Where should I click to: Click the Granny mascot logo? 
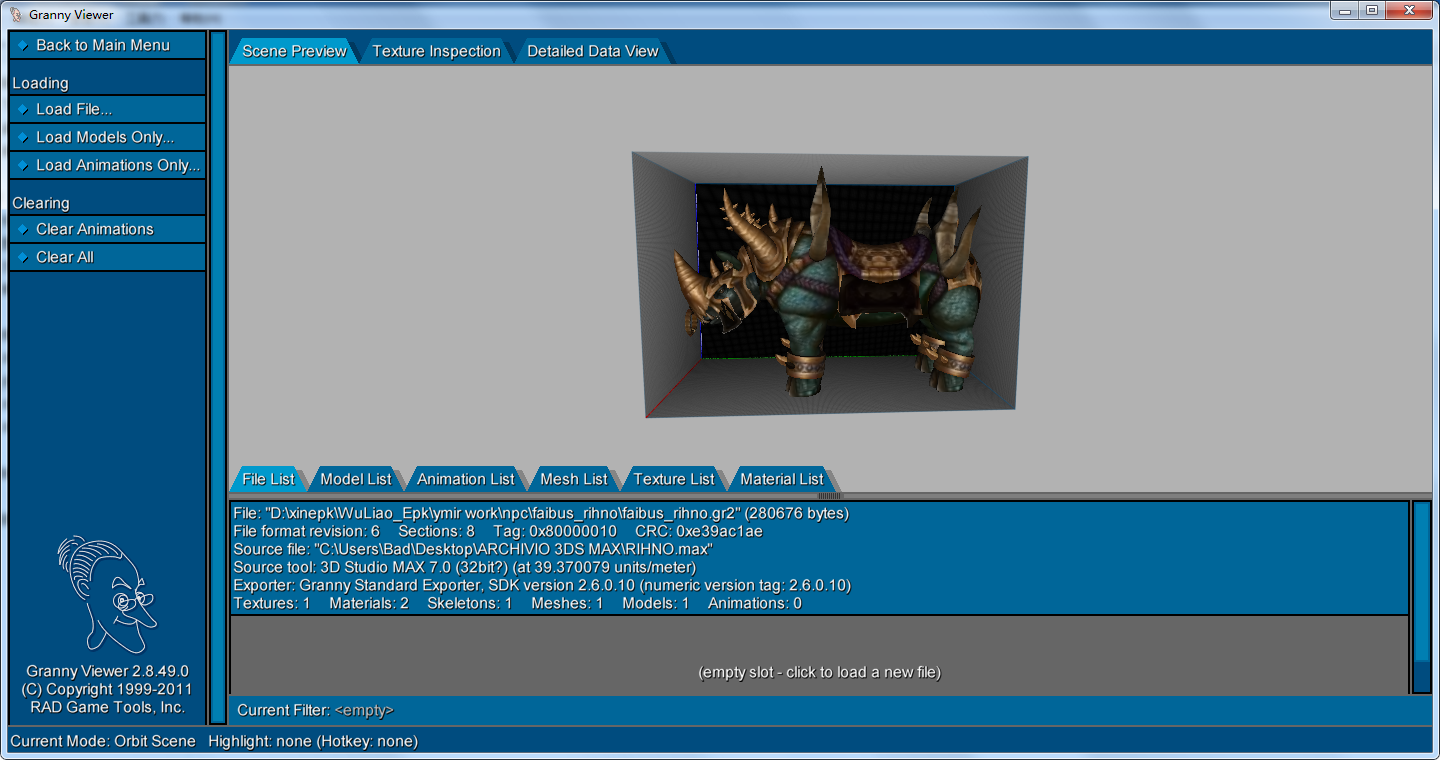tap(106, 594)
